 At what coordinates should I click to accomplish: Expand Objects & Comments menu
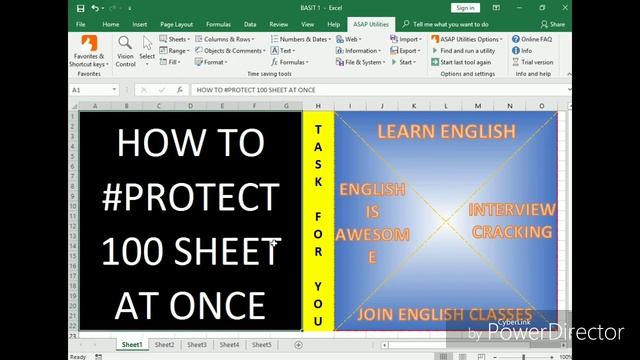230,51
